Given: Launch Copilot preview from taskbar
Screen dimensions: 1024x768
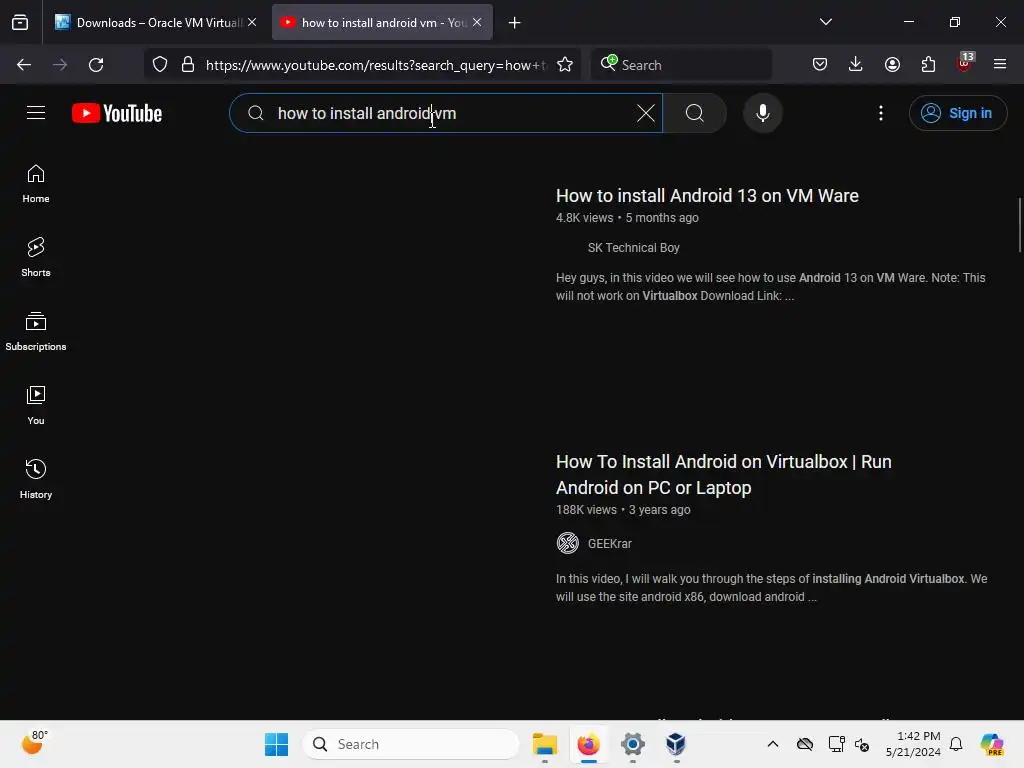Looking at the screenshot, I should tap(992, 744).
